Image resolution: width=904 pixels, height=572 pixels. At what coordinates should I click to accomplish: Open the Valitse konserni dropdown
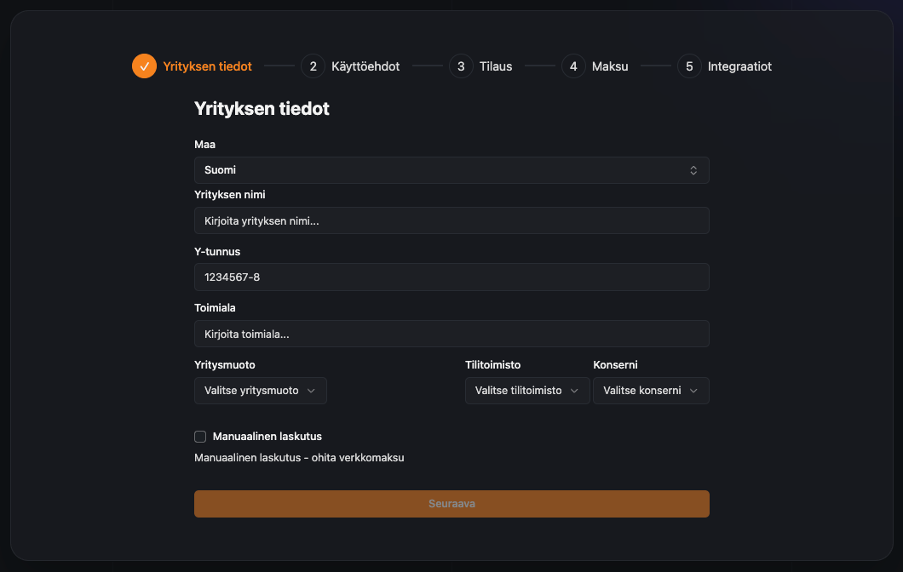[x=650, y=390]
